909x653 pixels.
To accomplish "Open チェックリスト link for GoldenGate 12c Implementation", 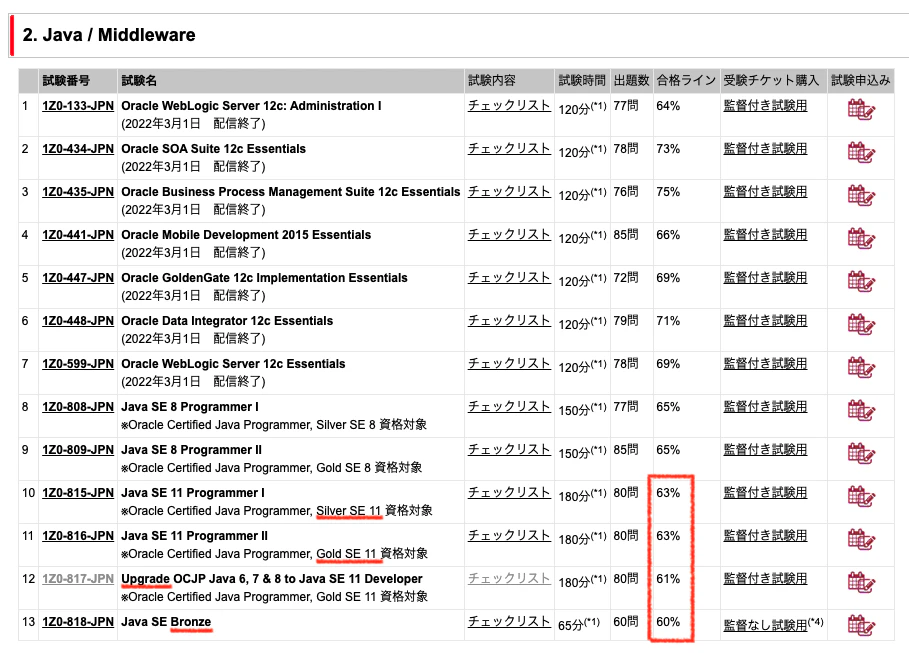I will click(x=509, y=277).
